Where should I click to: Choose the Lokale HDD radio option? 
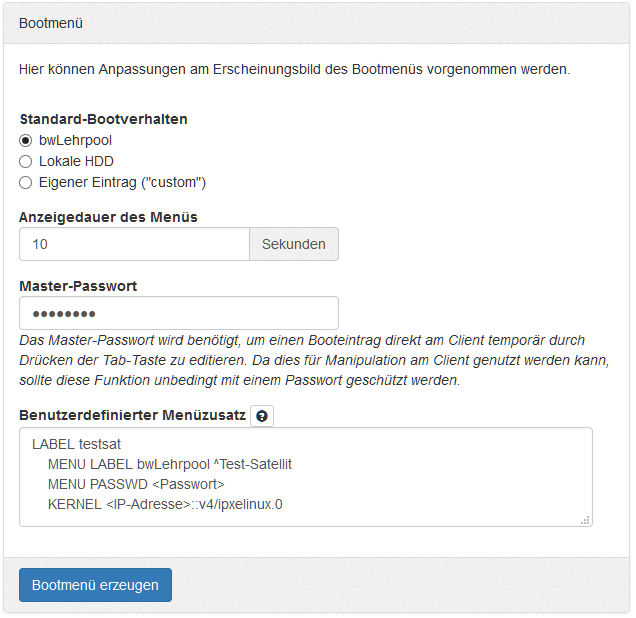click(x=26, y=161)
